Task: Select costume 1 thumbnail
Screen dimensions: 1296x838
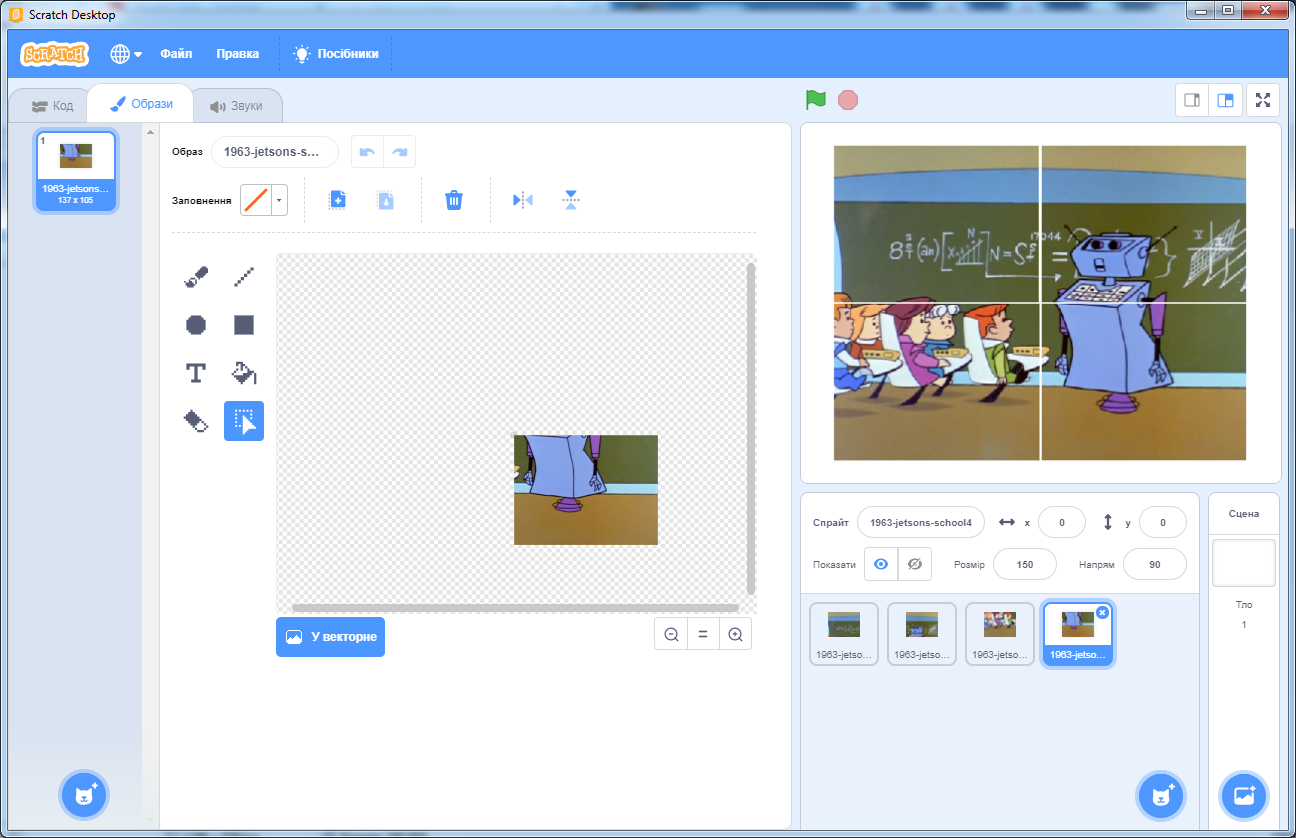Action: tap(76, 171)
